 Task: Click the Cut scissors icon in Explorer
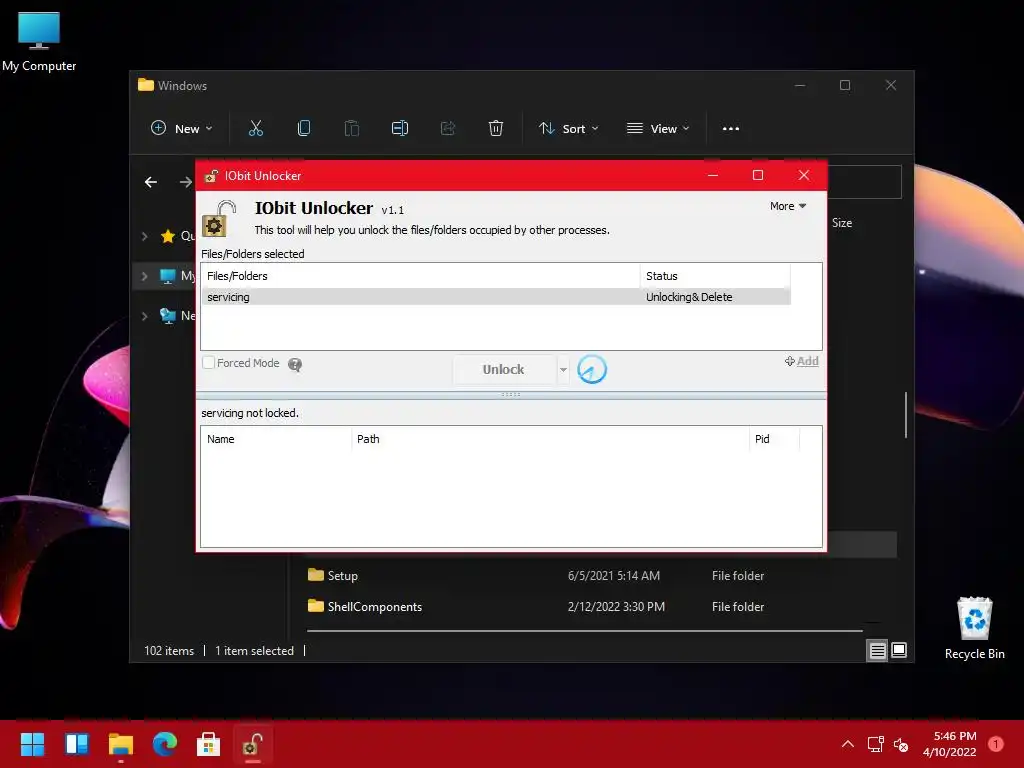coord(255,128)
